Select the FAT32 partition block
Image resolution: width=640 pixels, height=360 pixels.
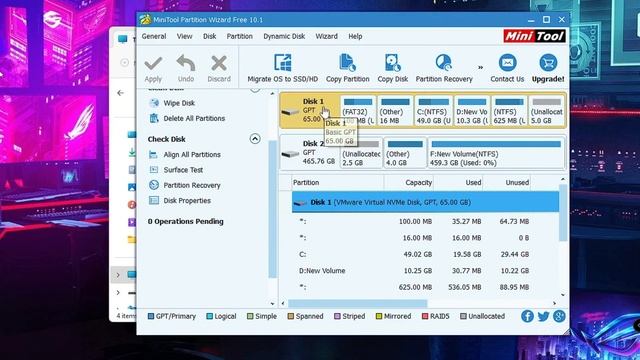pos(358,111)
